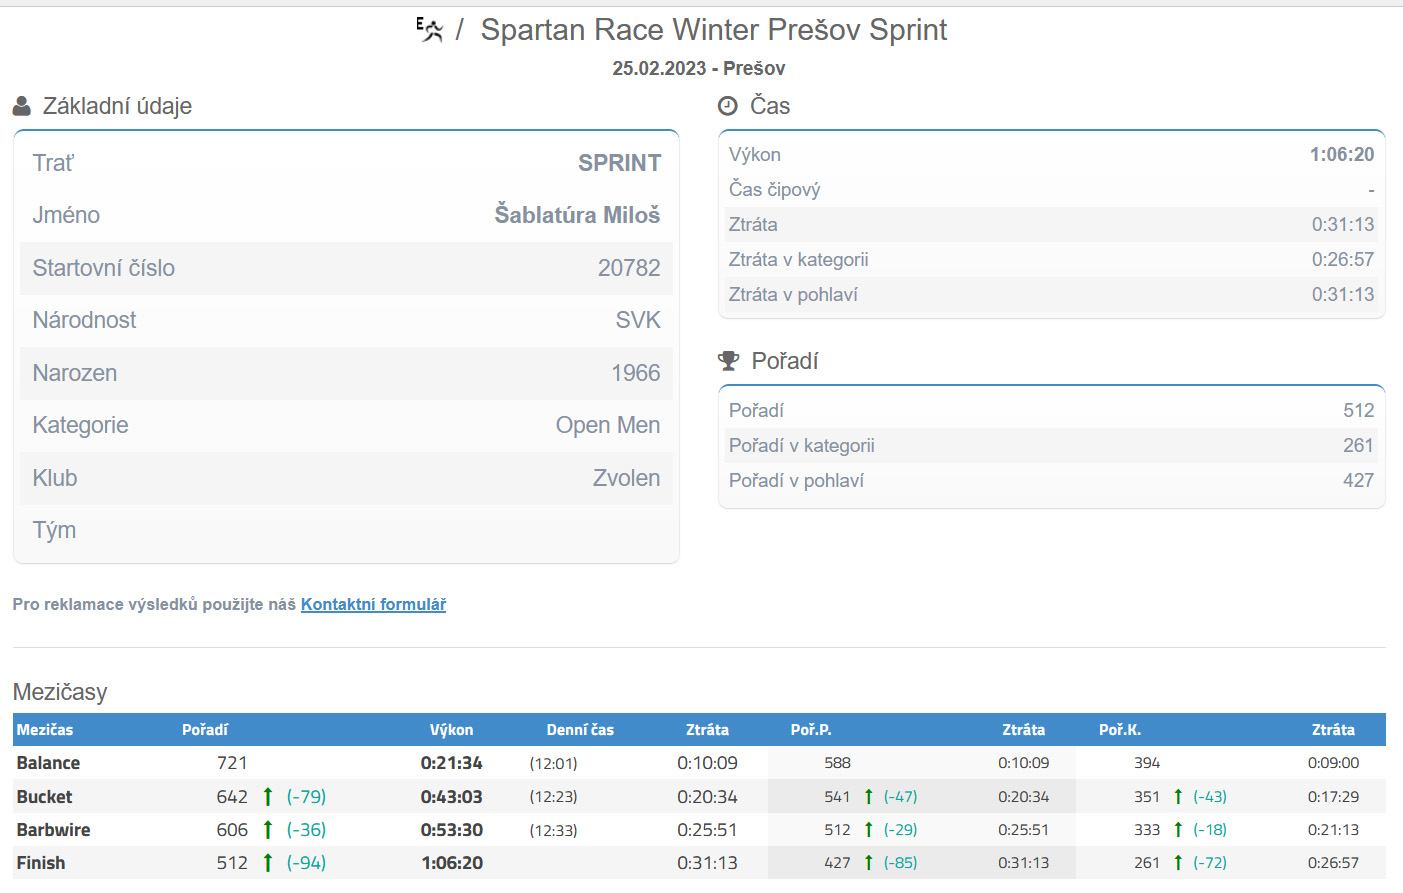Click the green arrow next to Bucket Poř.K. 351
1403x893 pixels.
1179,797
